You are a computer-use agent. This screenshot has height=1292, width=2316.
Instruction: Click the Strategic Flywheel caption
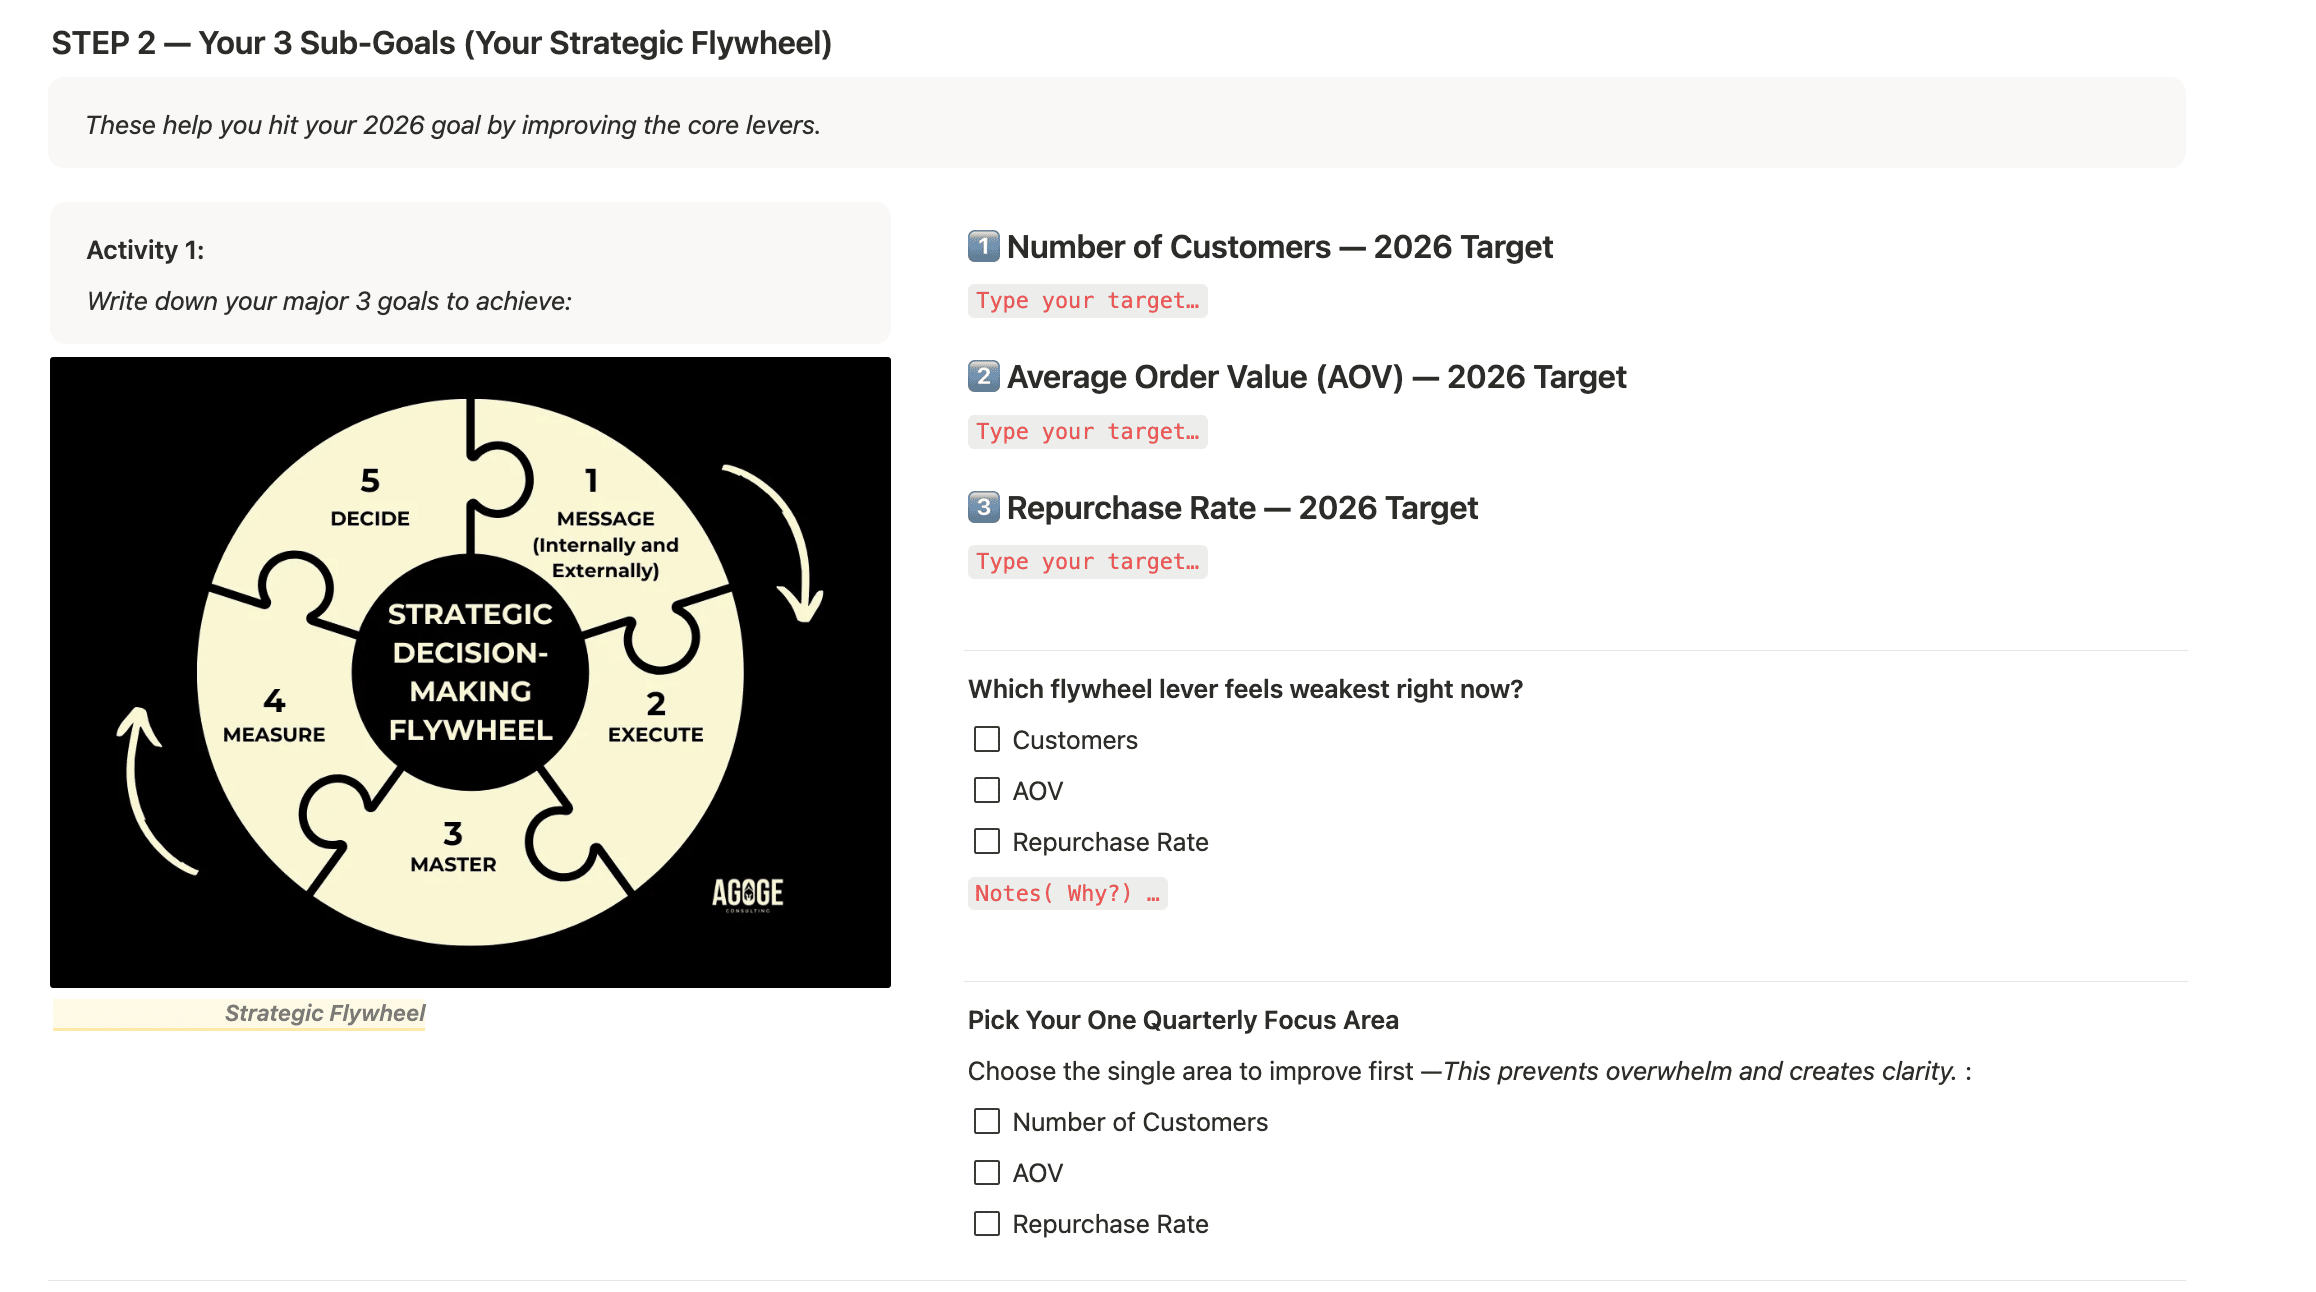pos(324,1013)
